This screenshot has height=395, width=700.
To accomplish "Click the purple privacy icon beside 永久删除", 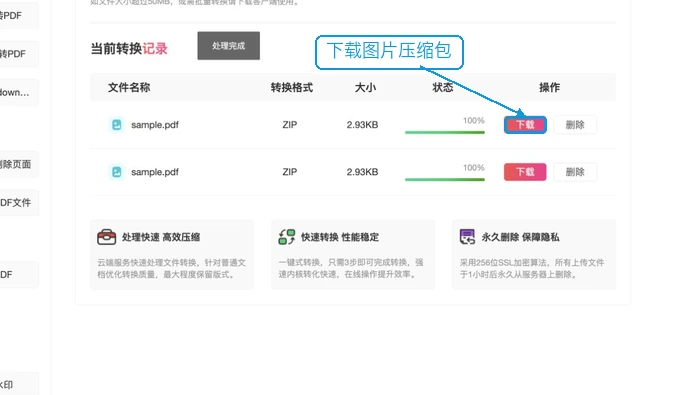I will [467, 237].
